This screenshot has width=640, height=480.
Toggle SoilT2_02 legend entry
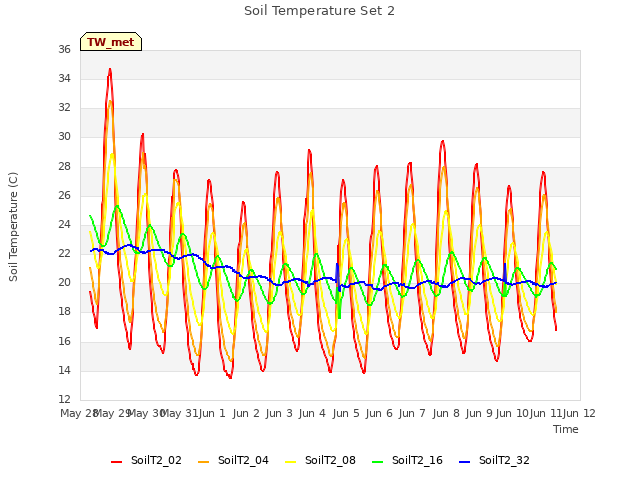[x=146, y=460]
